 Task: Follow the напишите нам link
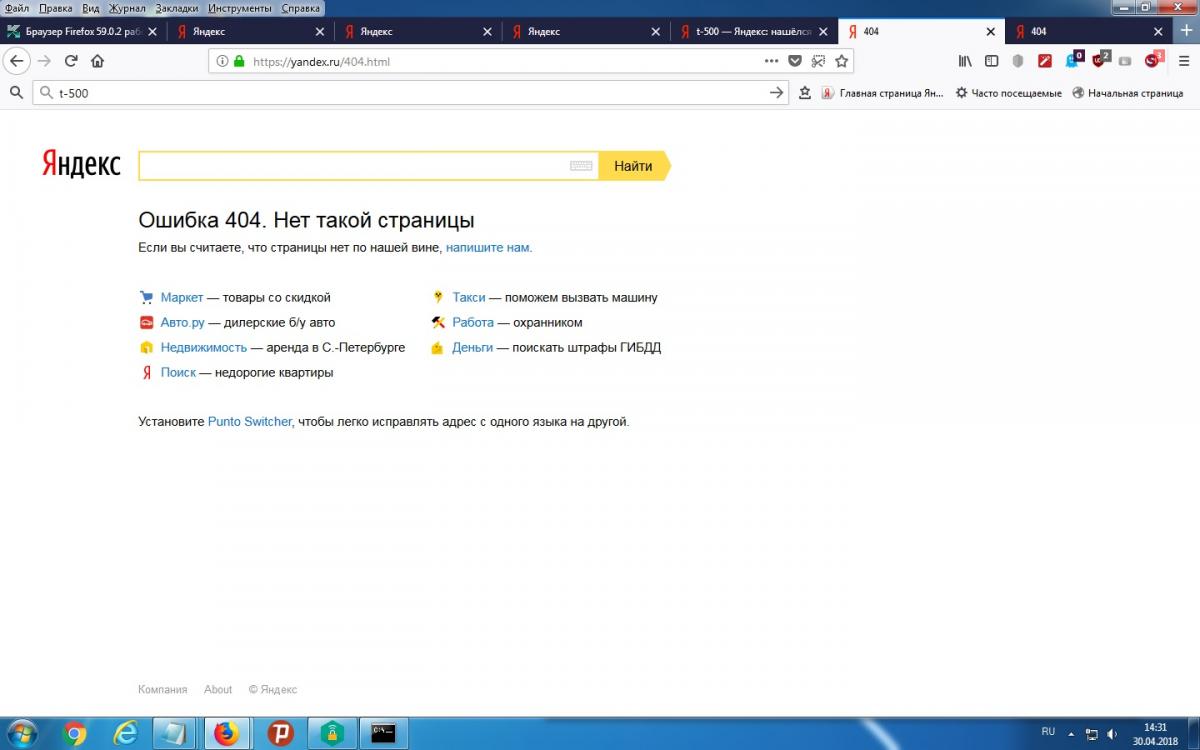coord(487,247)
